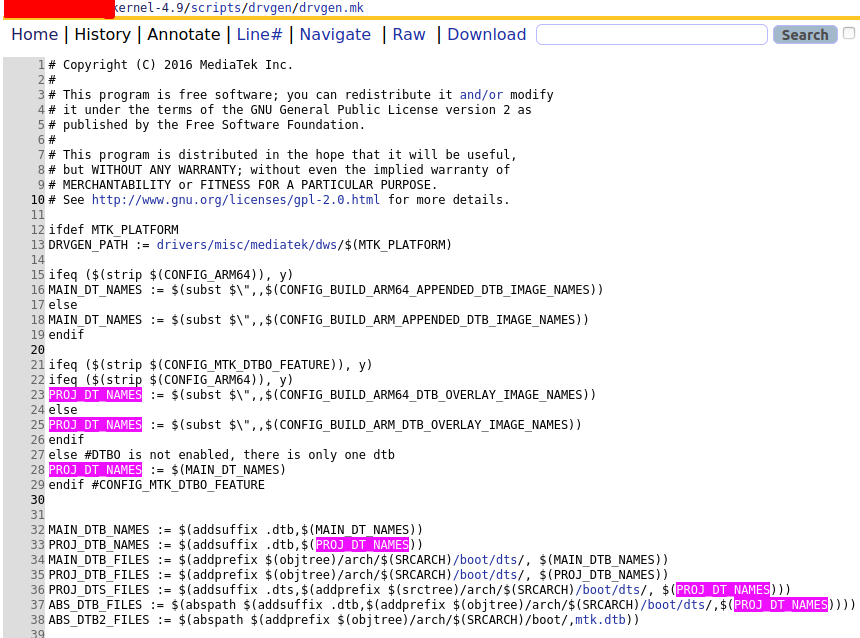
Task: Switch to the Annotate view
Action: pyautogui.click(x=184, y=34)
